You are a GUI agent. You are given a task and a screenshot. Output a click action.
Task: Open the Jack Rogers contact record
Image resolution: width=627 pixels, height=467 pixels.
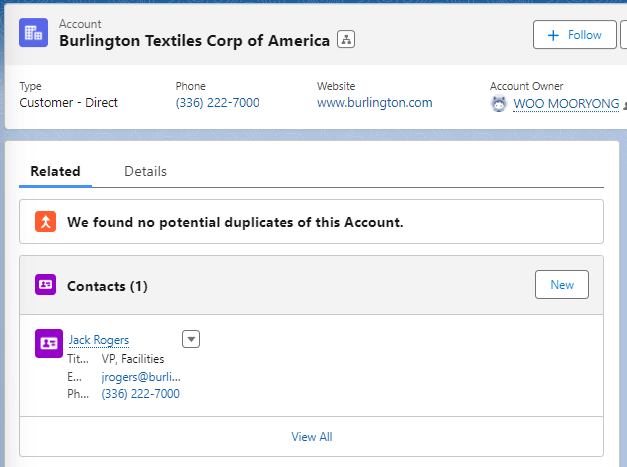coord(98,340)
